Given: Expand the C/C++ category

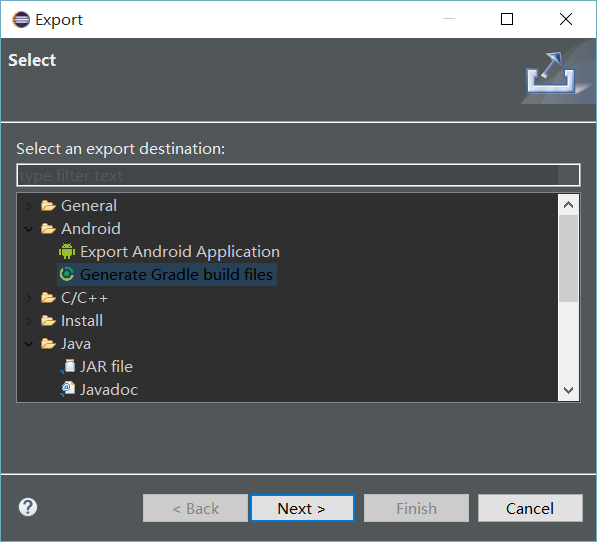Looking at the screenshot, I should pyautogui.click(x=29, y=298).
